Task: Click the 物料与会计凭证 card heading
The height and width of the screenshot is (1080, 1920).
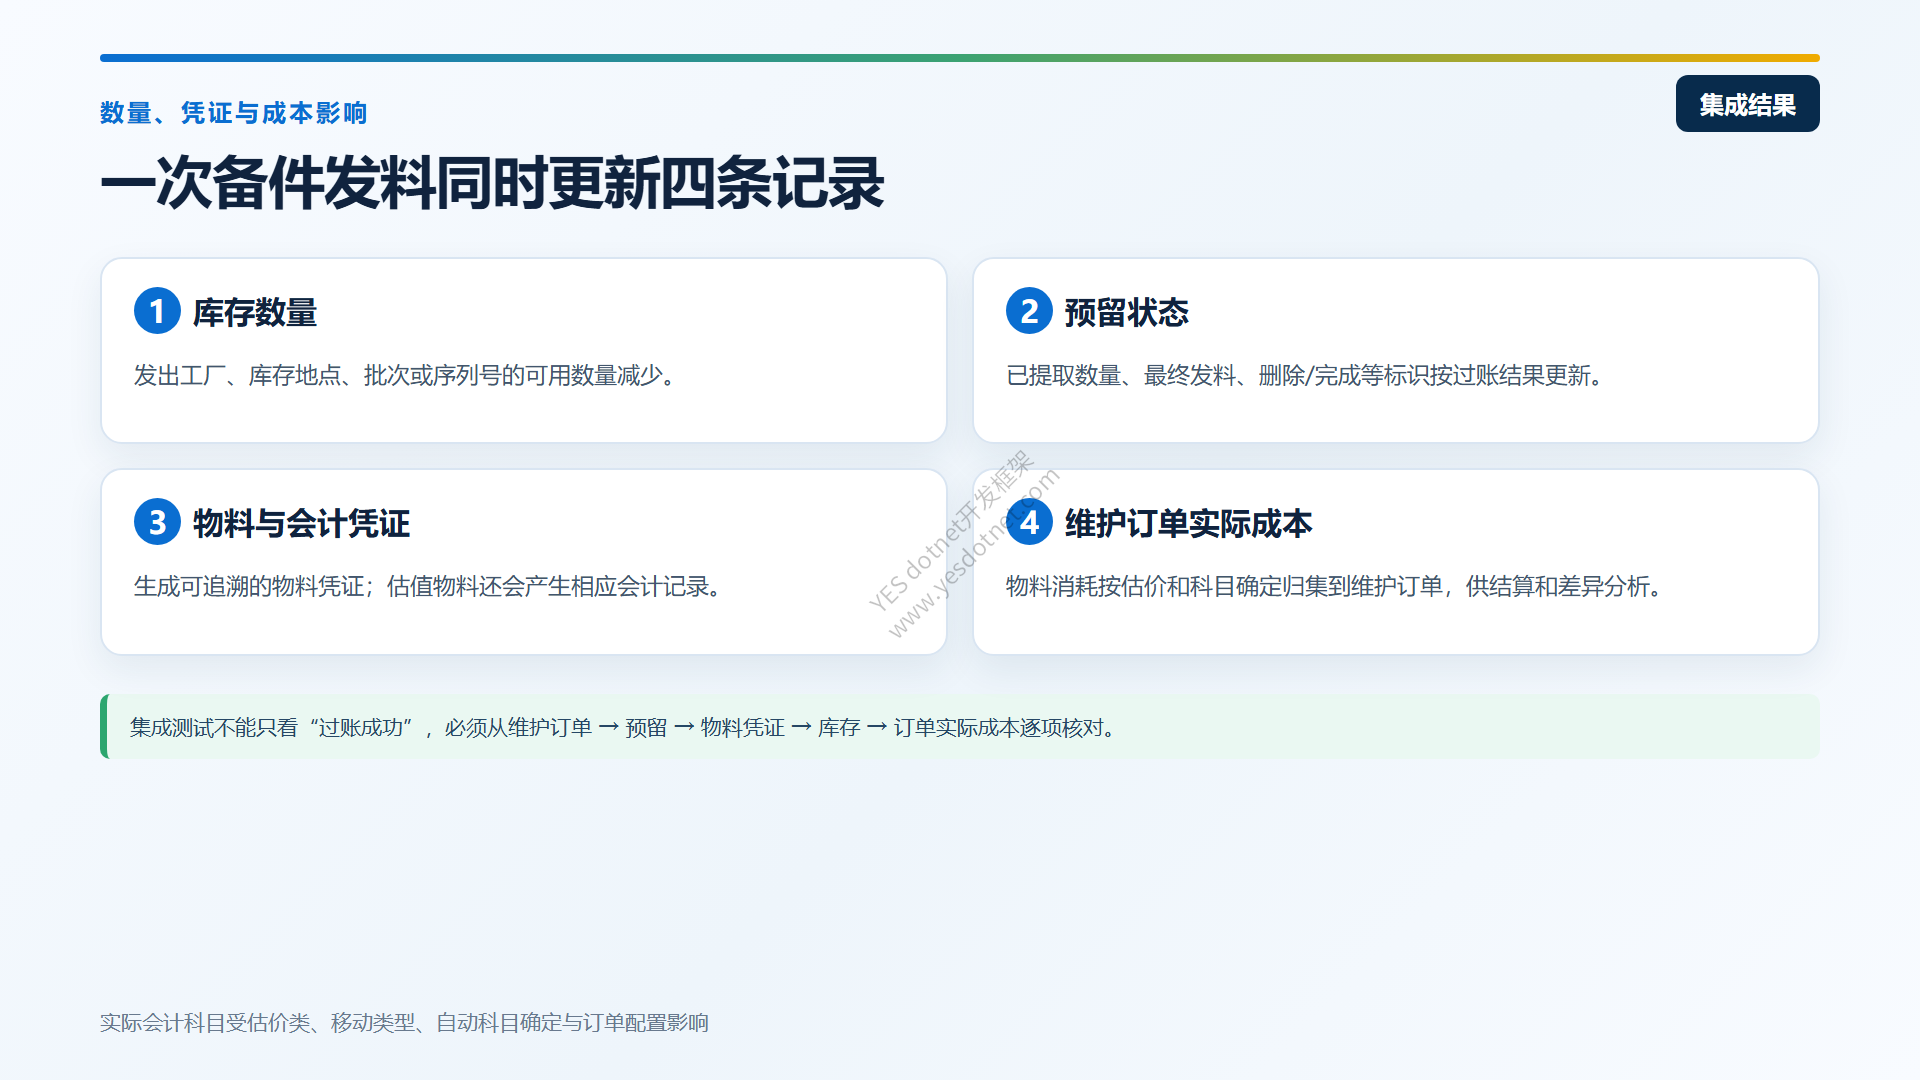Action: click(x=301, y=524)
